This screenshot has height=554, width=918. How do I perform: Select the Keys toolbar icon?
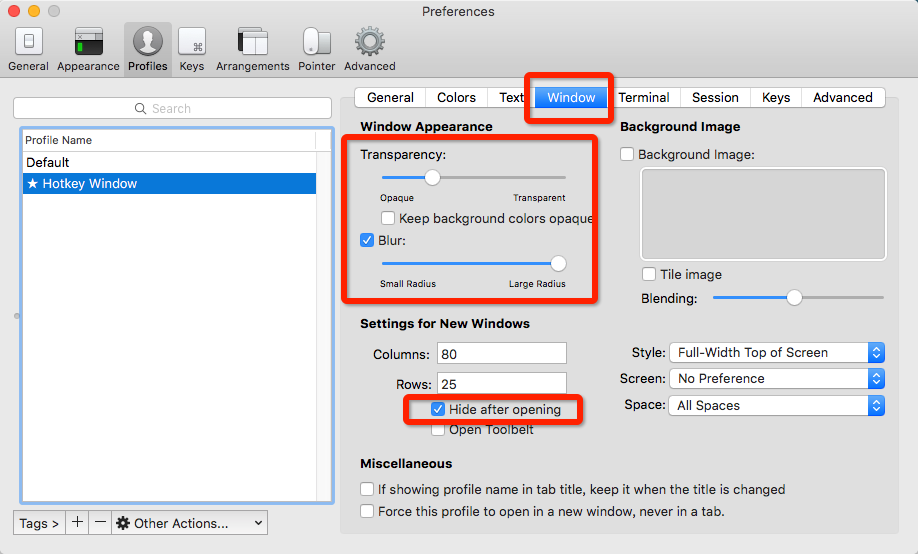(x=192, y=48)
